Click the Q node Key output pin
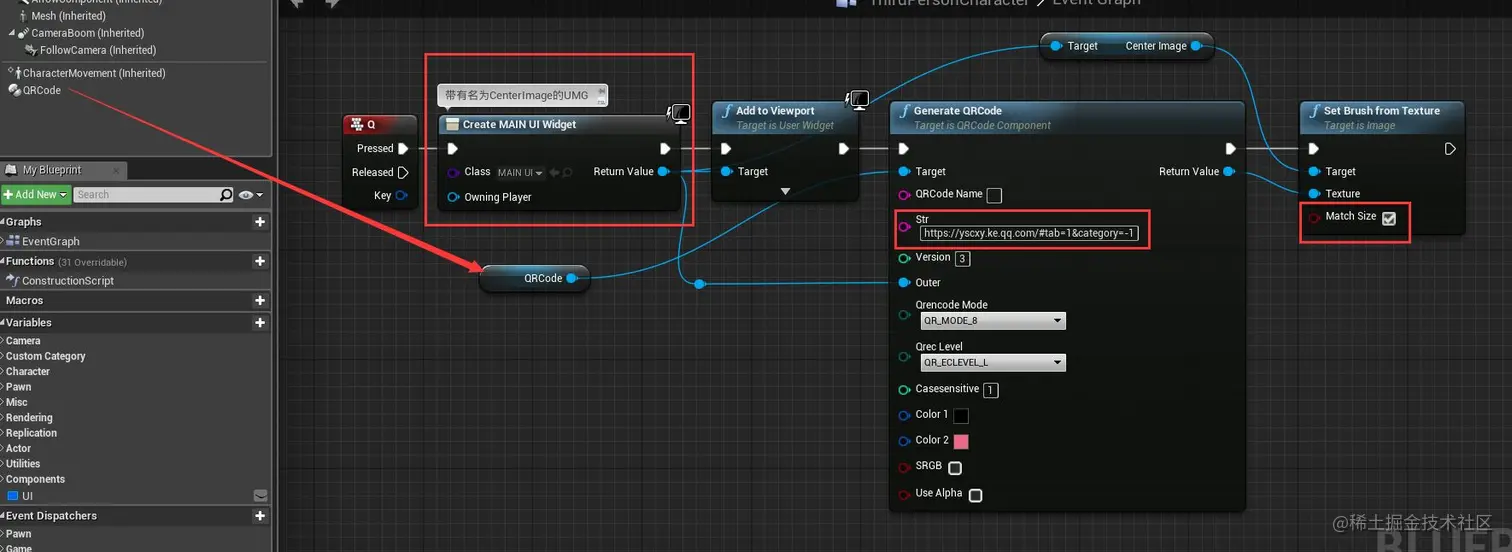Image resolution: width=1512 pixels, height=552 pixels. pos(402,196)
